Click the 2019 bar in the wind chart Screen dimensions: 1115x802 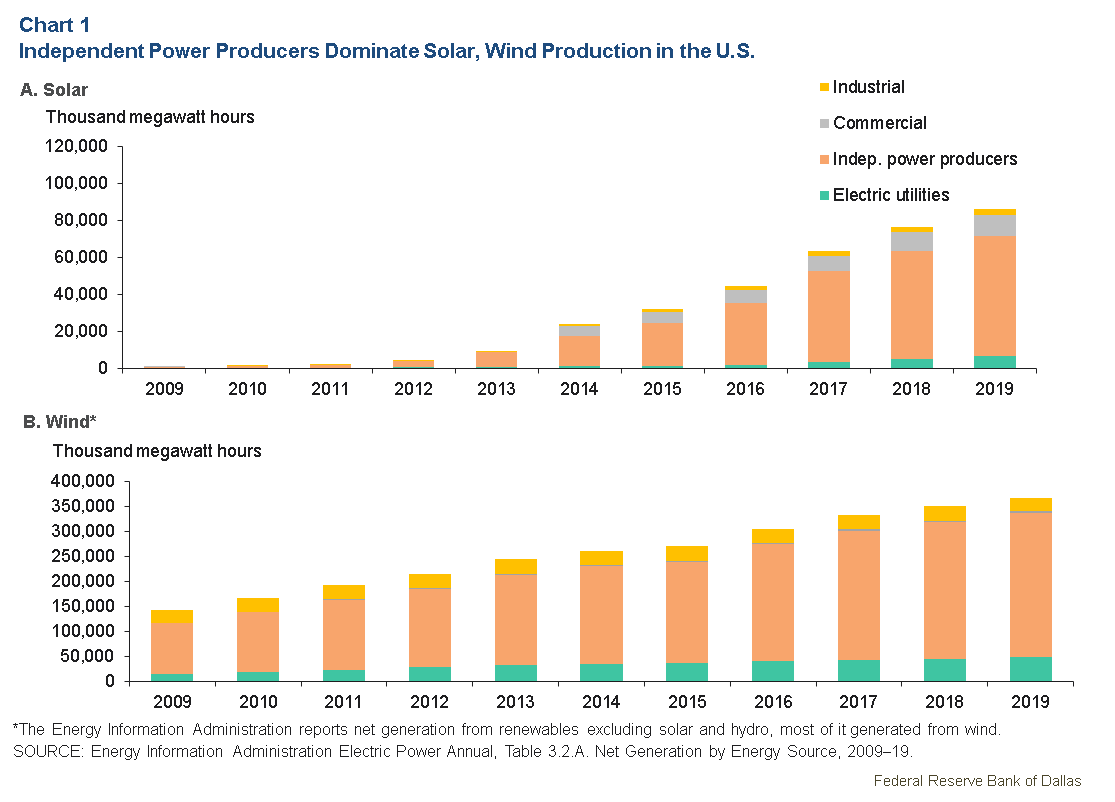tap(1030, 589)
